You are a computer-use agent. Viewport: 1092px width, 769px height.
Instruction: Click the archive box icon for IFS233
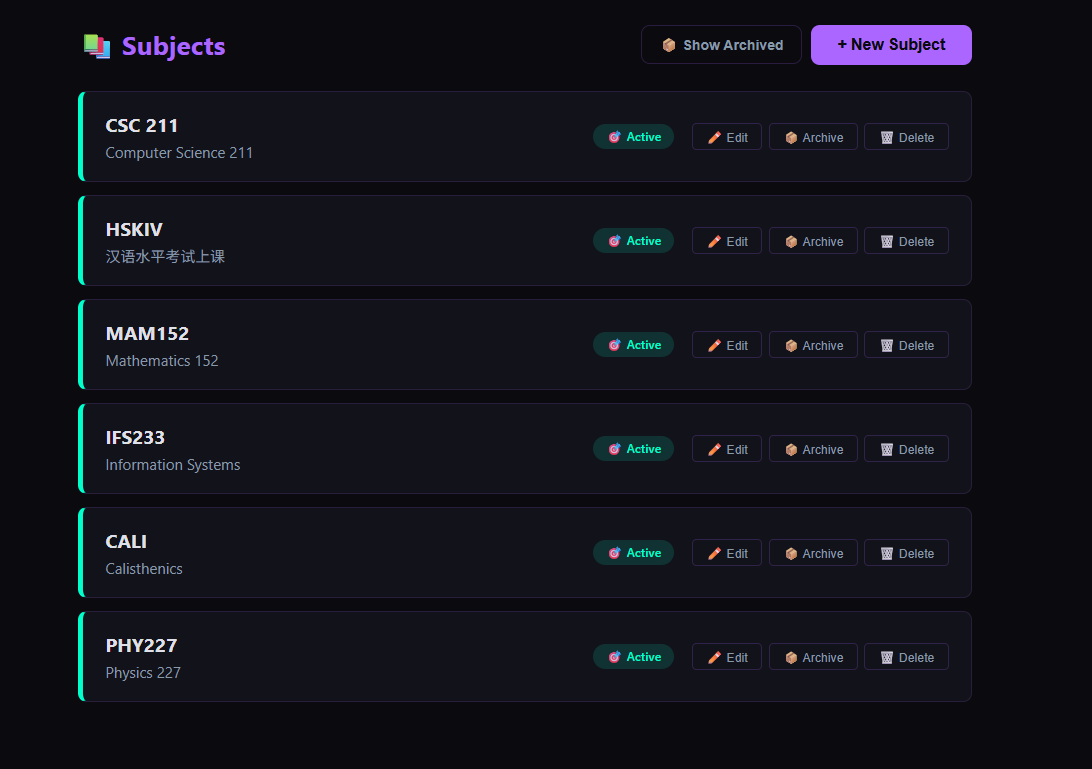[791, 450]
